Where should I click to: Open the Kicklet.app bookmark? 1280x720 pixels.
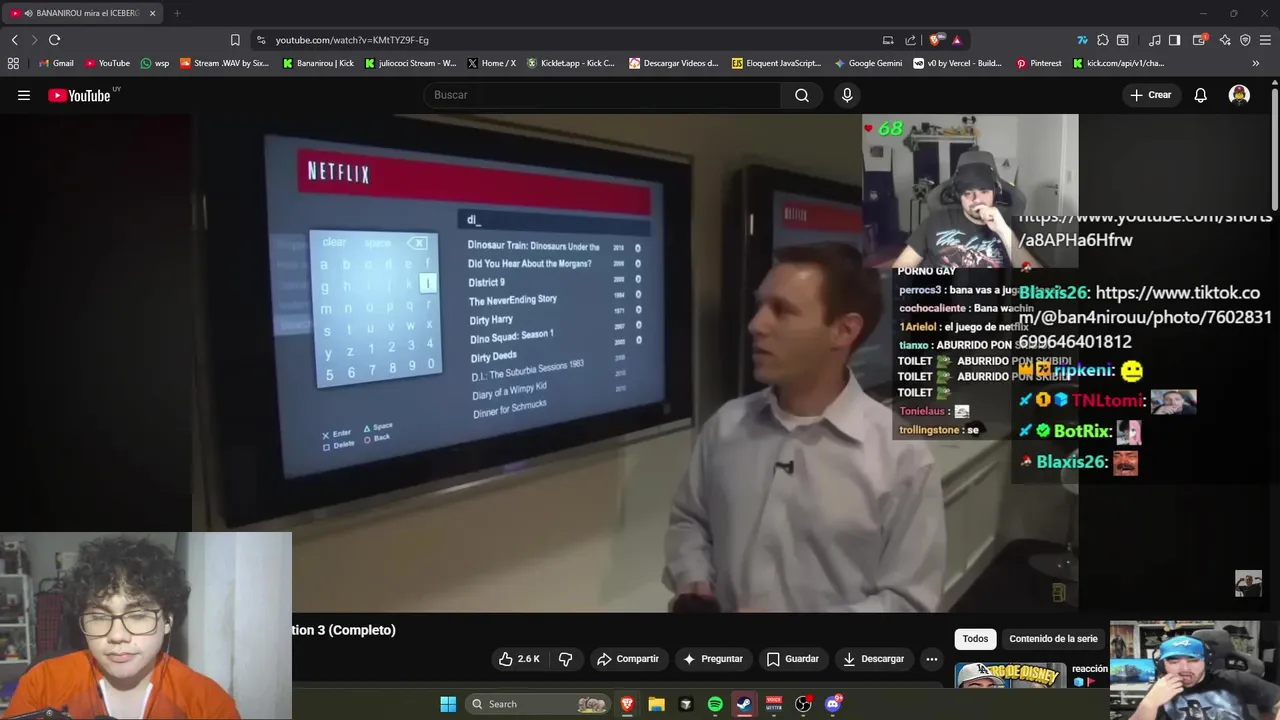(571, 63)
